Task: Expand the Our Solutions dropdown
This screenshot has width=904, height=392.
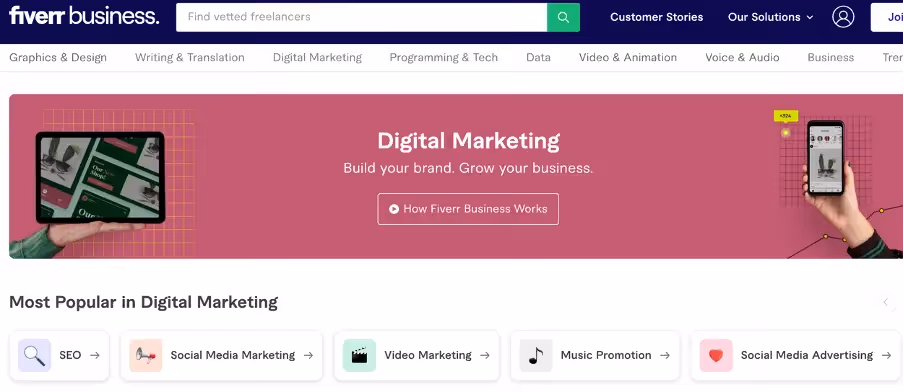Action: click(770, 17)
